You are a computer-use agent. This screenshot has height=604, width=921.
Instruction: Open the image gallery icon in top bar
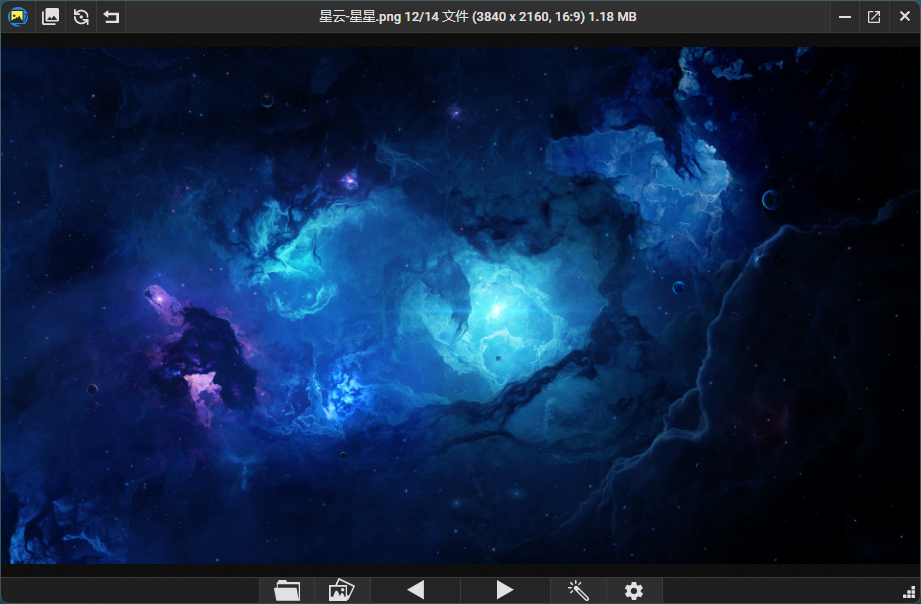pyautogui.click(x=50, y=17)
